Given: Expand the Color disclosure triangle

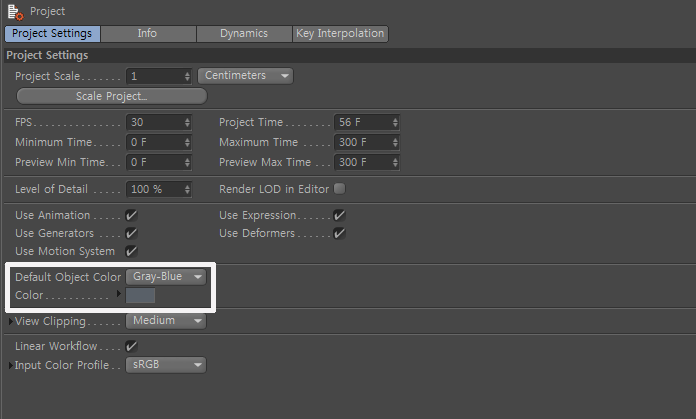Looking at the screenshot, I should pos(119,294).
